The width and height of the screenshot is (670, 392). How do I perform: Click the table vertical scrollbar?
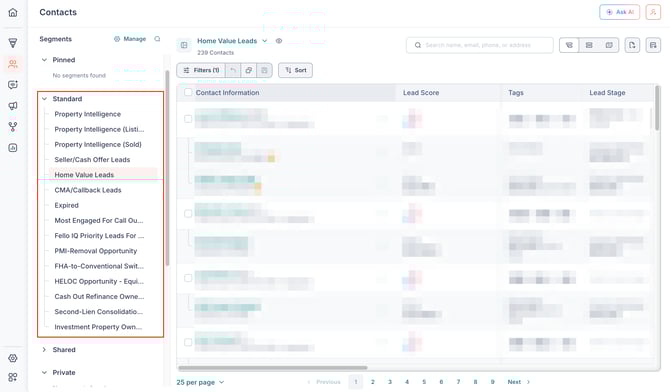click(x=657, y=108)
